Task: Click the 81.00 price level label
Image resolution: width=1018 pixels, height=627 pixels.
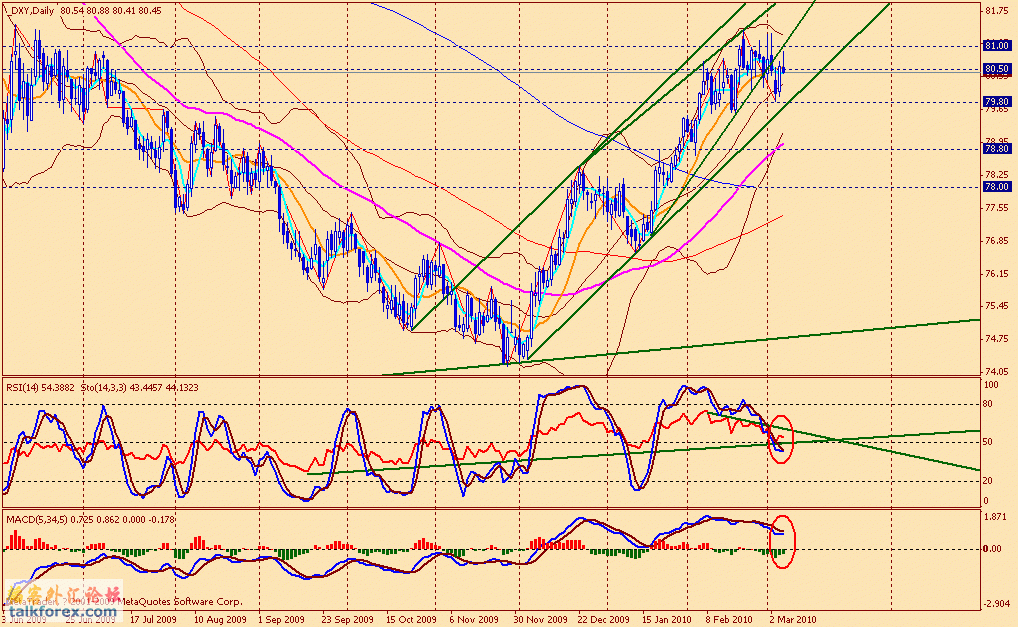Action: click(996, 46)
